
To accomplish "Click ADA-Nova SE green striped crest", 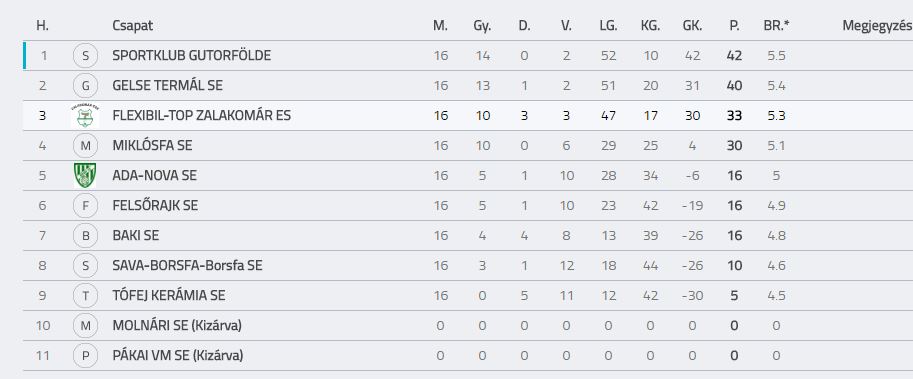I will click(85, 175).
